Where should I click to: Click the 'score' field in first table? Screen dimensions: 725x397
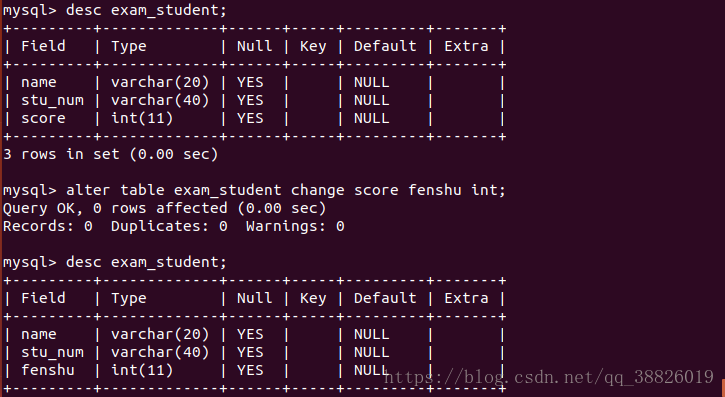pyautogui.click(x=43, y=118)
